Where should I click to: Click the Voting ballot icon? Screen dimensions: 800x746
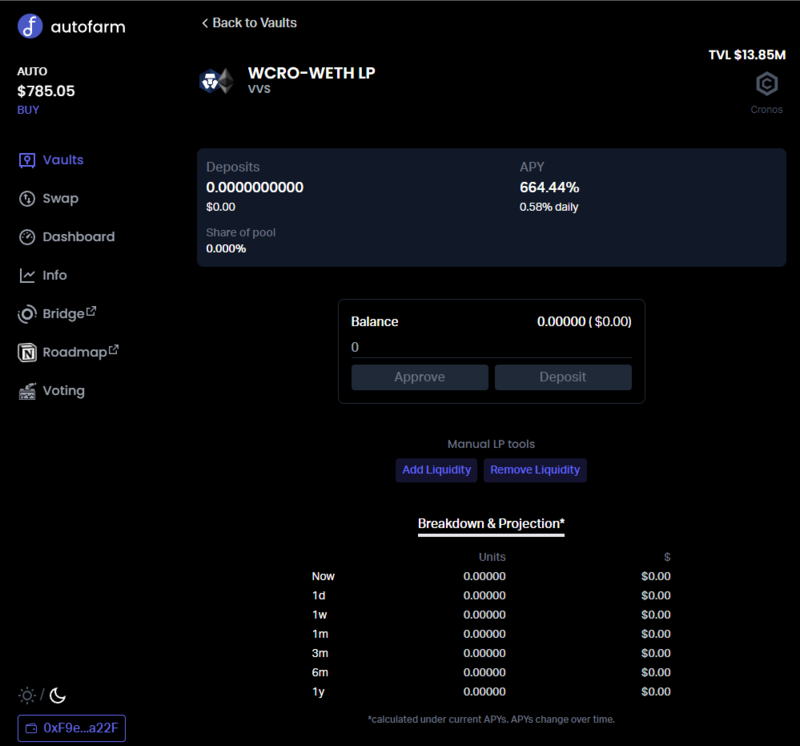tap(27, 391)
